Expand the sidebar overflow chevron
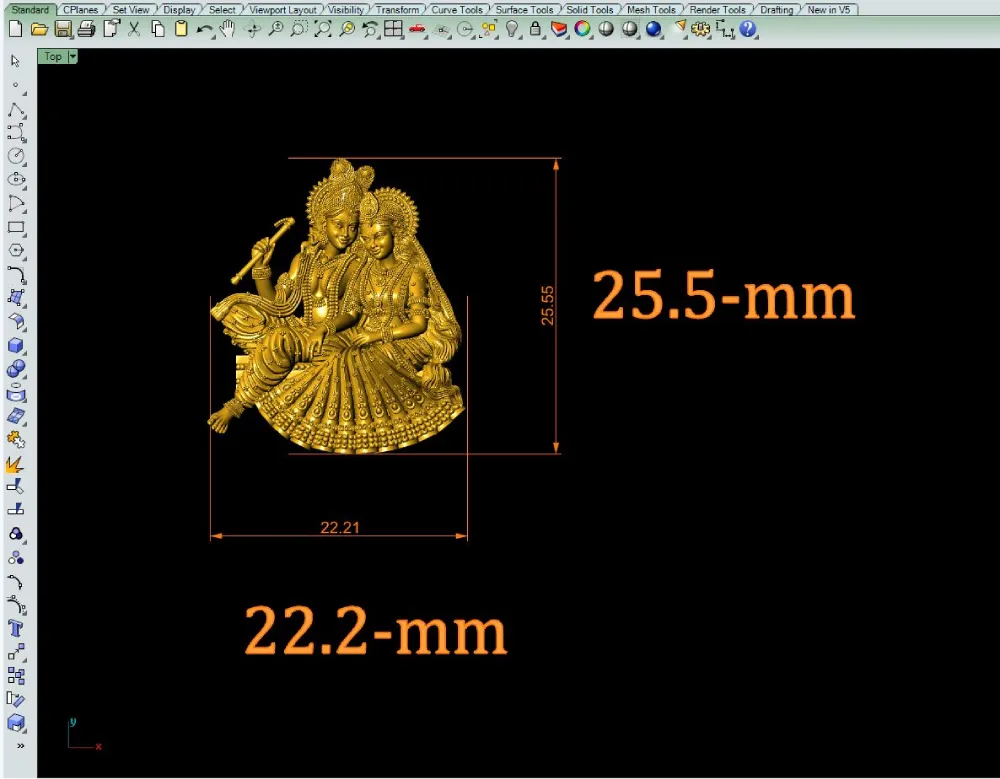This screenshot has height=779, width=1000. (20, 745)
